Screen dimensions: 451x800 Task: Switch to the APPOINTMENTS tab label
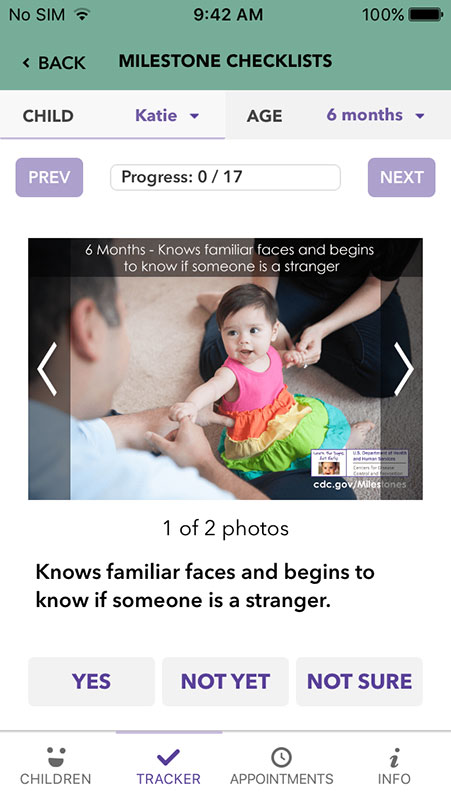(281, 779)
